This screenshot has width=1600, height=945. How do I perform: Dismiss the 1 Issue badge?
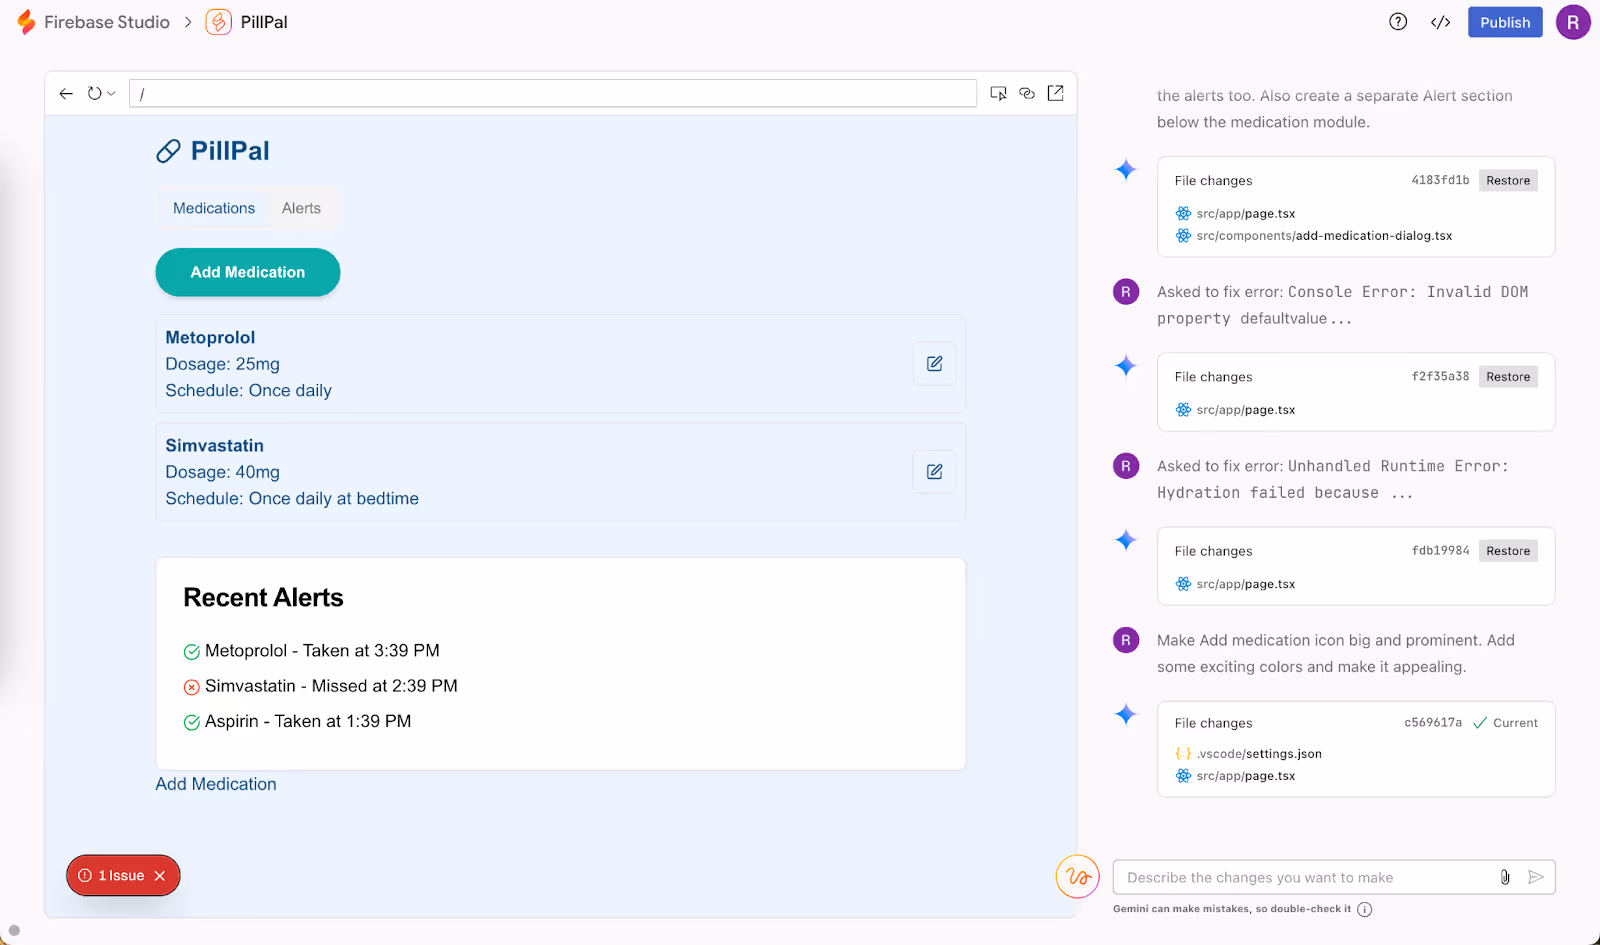(160, 876)
